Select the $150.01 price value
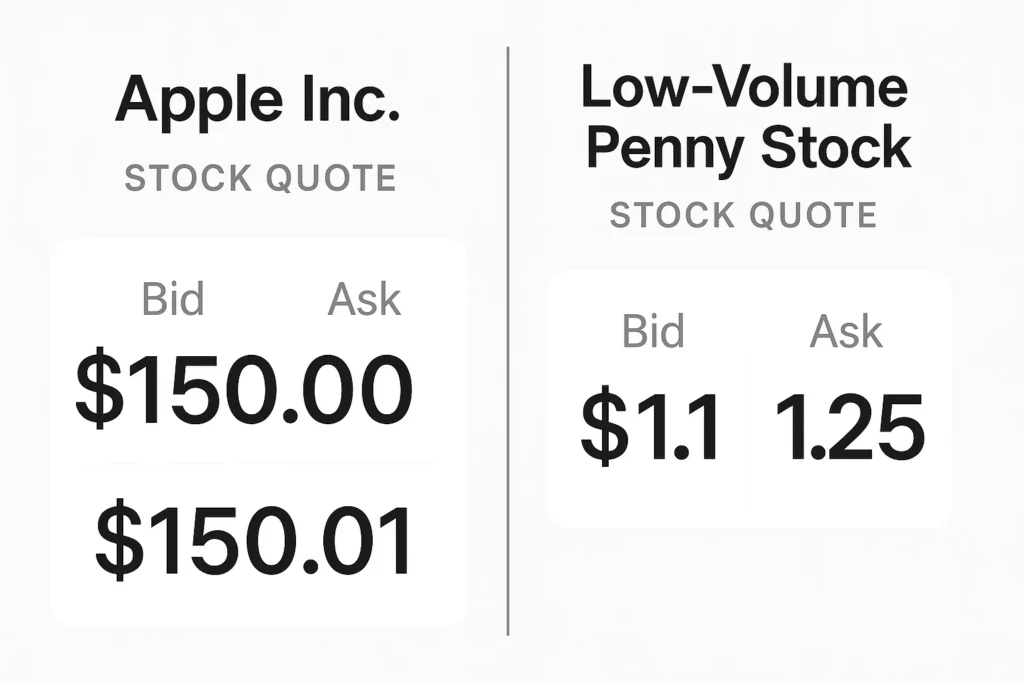This screenshot has height=683, width=1024. click(254, 542)
